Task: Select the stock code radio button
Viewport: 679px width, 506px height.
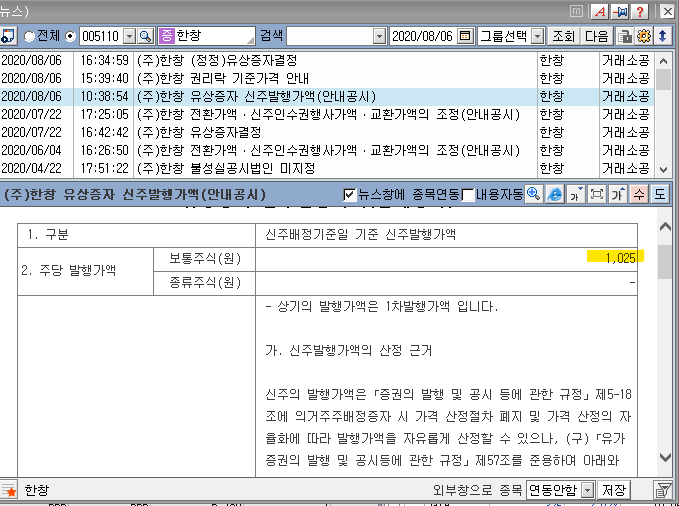Action: [71, 36]
